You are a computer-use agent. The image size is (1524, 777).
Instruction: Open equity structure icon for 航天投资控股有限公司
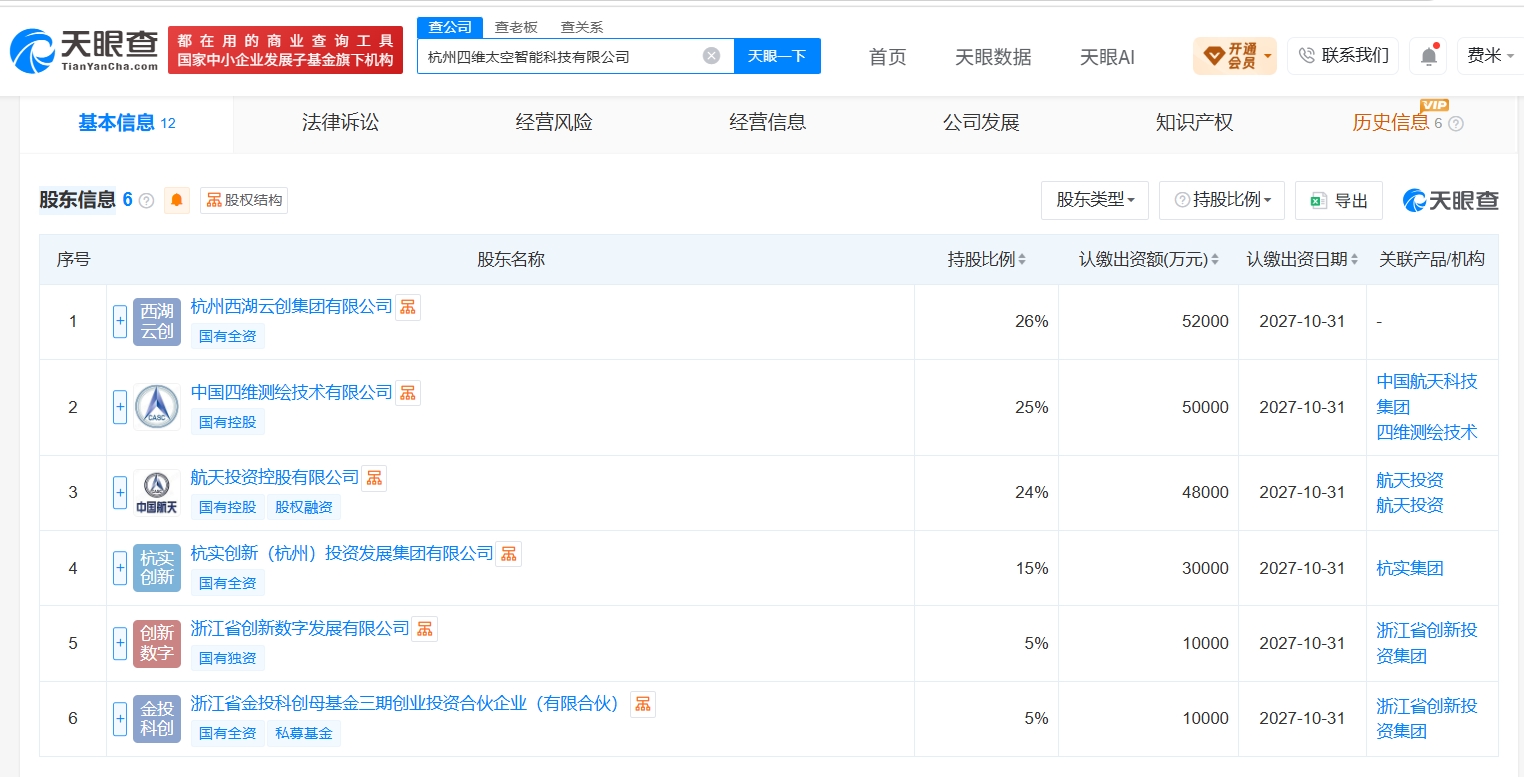(x=374, y=477)
